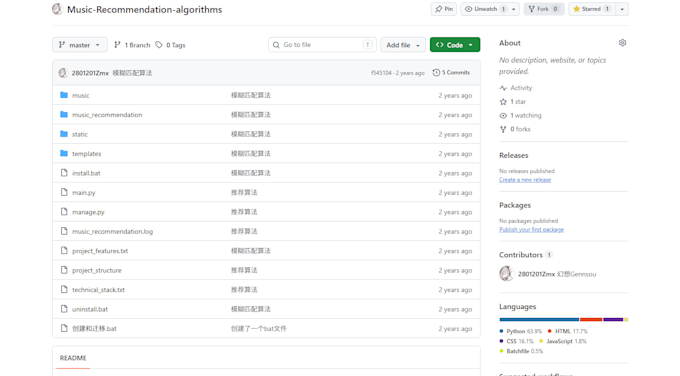Click the uninstall.bat file icon
The width and height of the screenshot is (680, 376).
pyautogui.click(x=64, y=309)
